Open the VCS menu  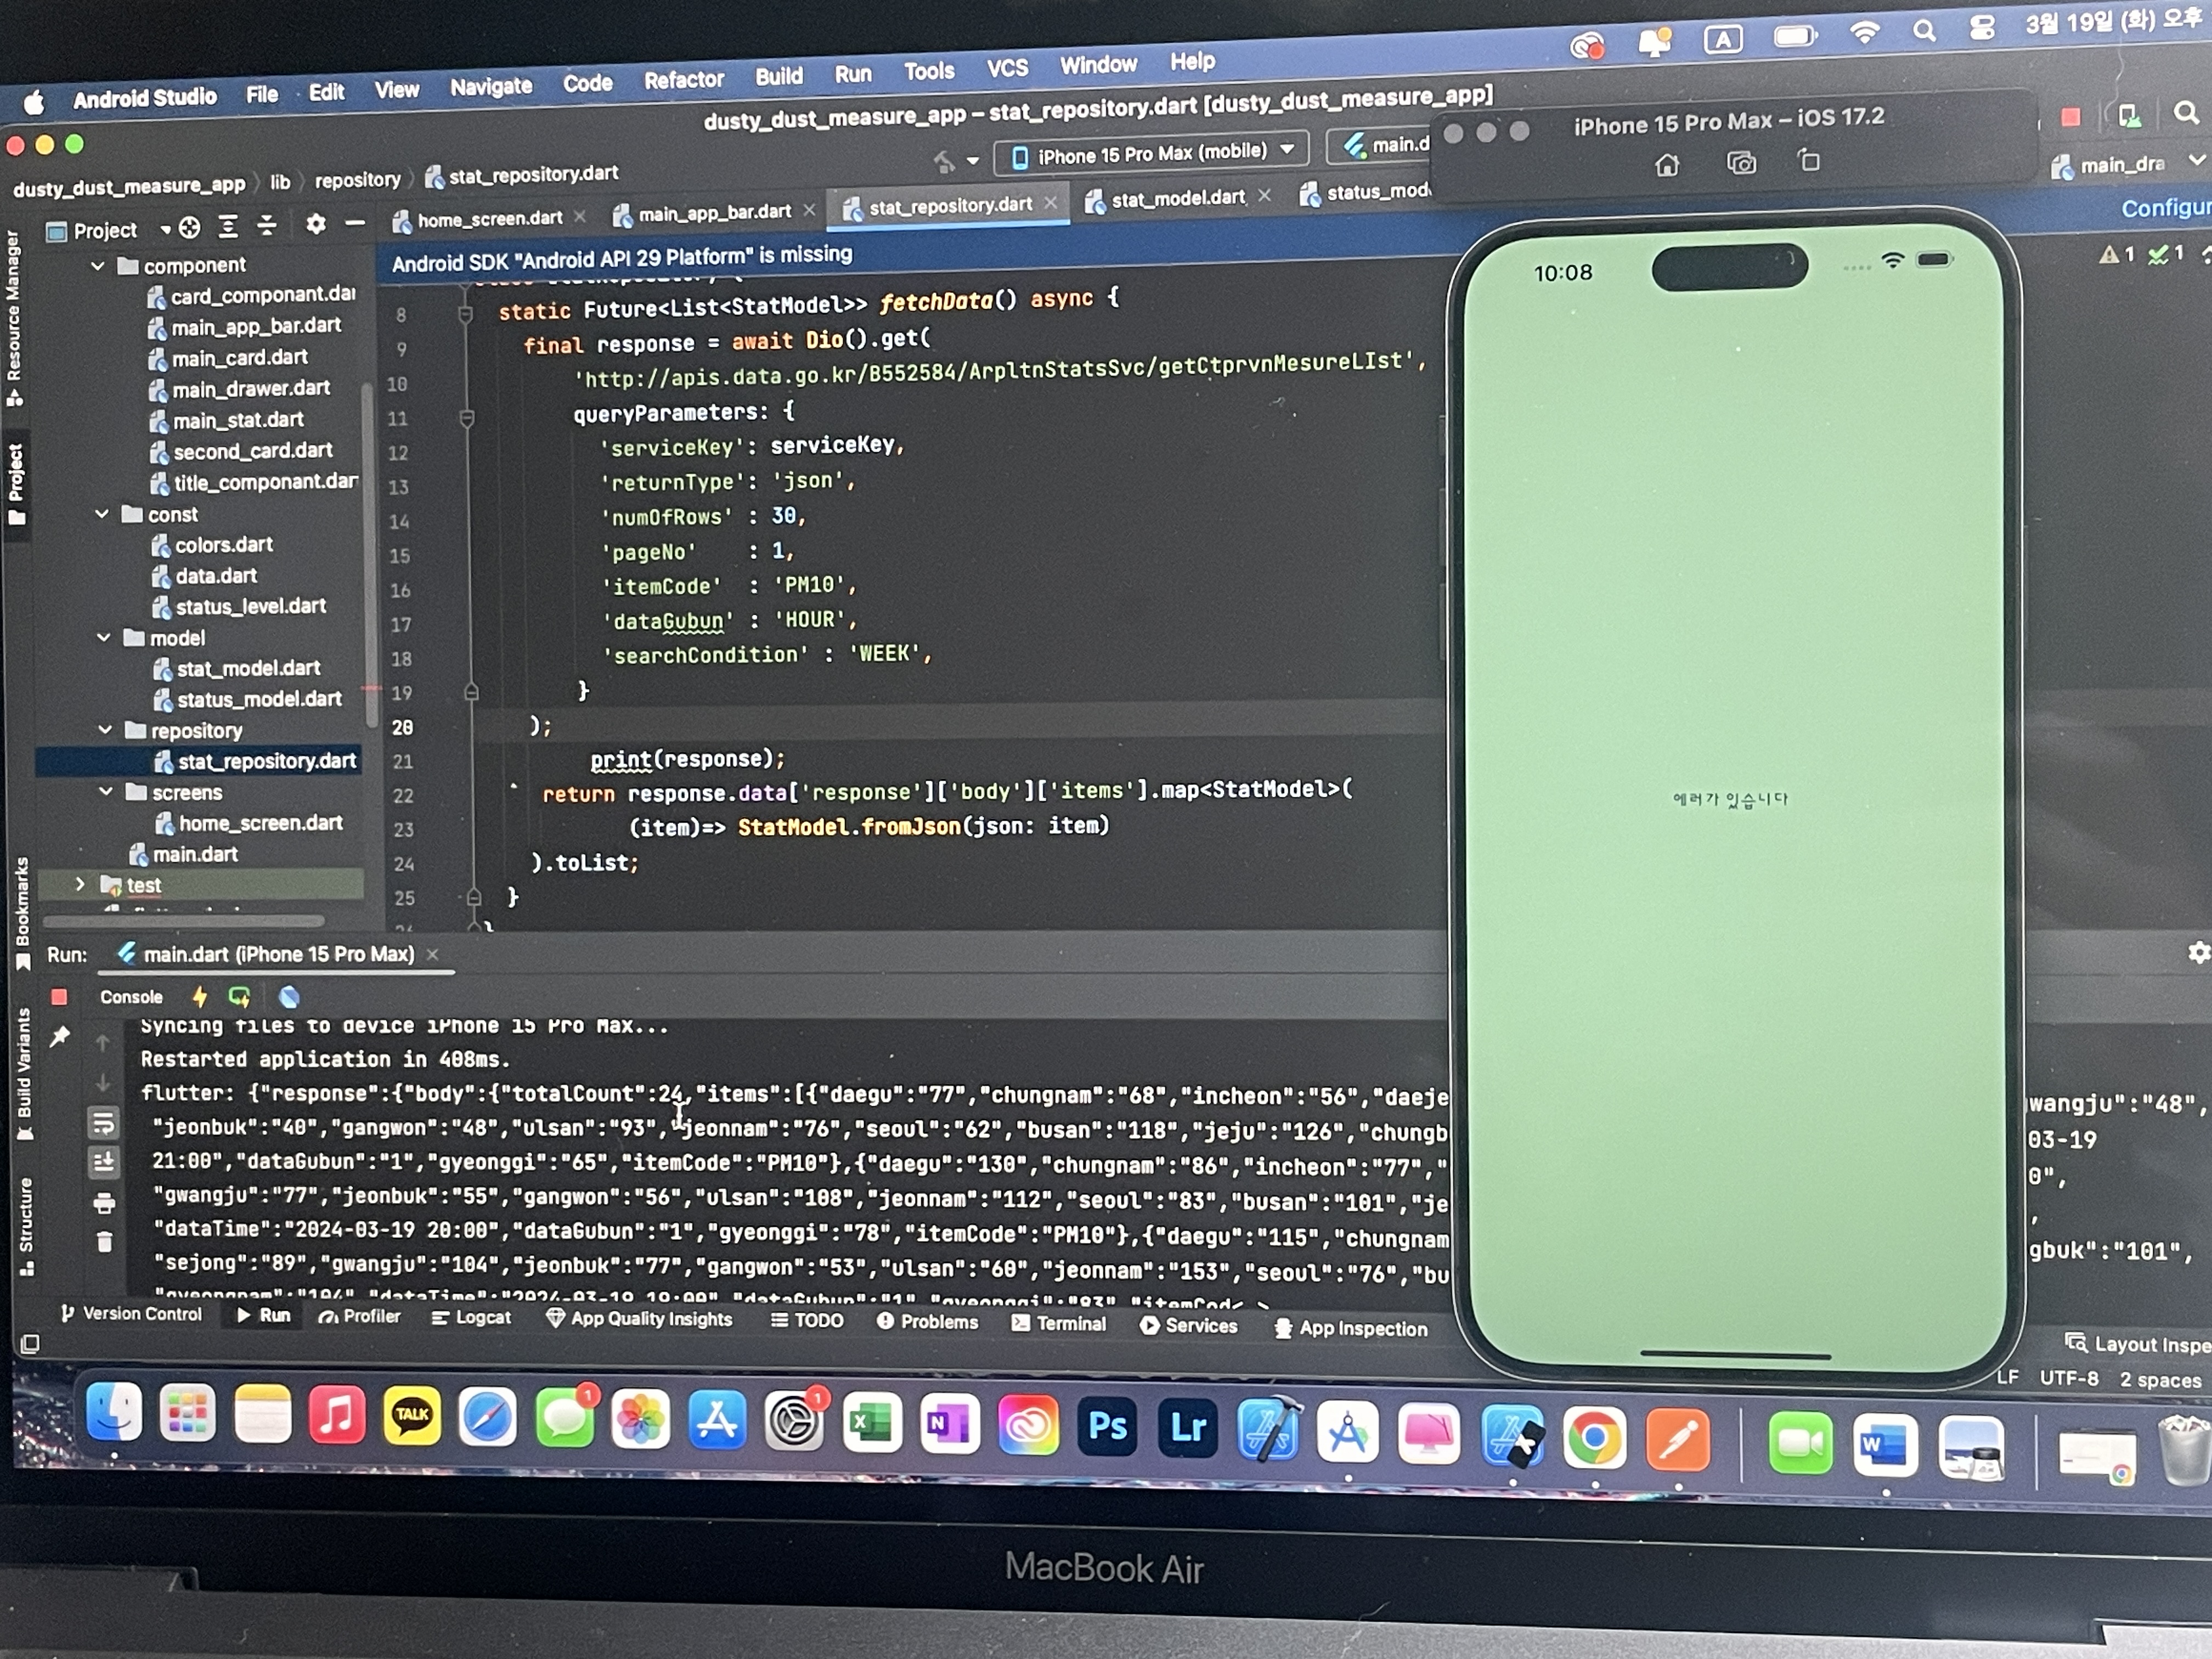(x=1007, y=68)
